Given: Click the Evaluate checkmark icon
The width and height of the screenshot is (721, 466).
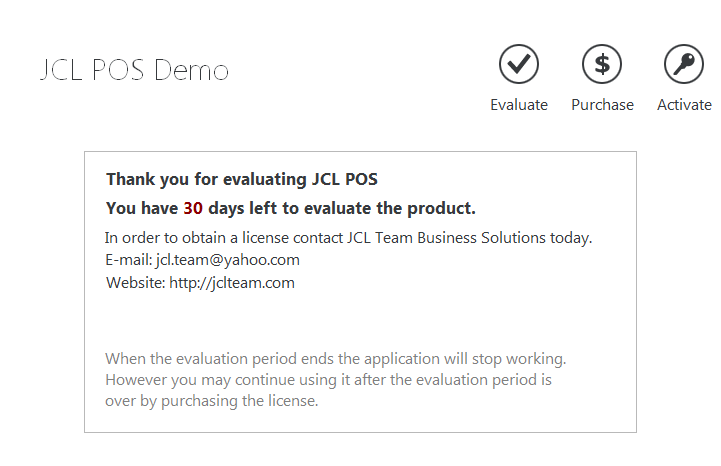Looking at the screenshot, I should tap(519, 65).
